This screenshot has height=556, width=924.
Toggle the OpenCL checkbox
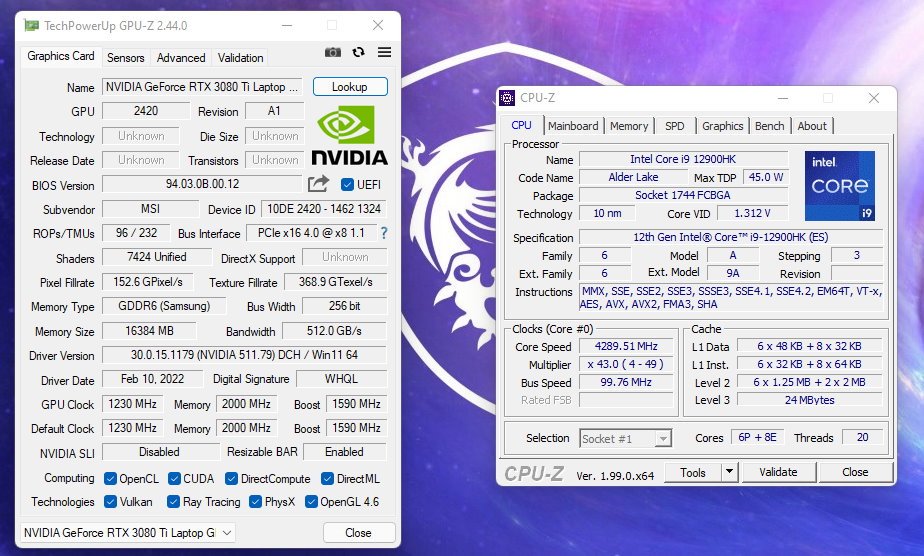110,478
